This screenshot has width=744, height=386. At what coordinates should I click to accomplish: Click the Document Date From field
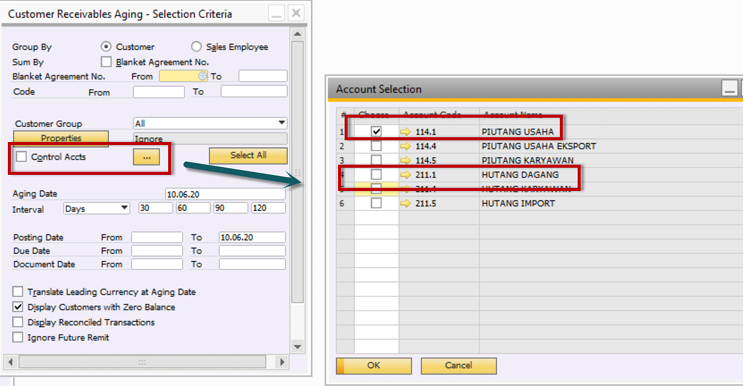[157, 264]
